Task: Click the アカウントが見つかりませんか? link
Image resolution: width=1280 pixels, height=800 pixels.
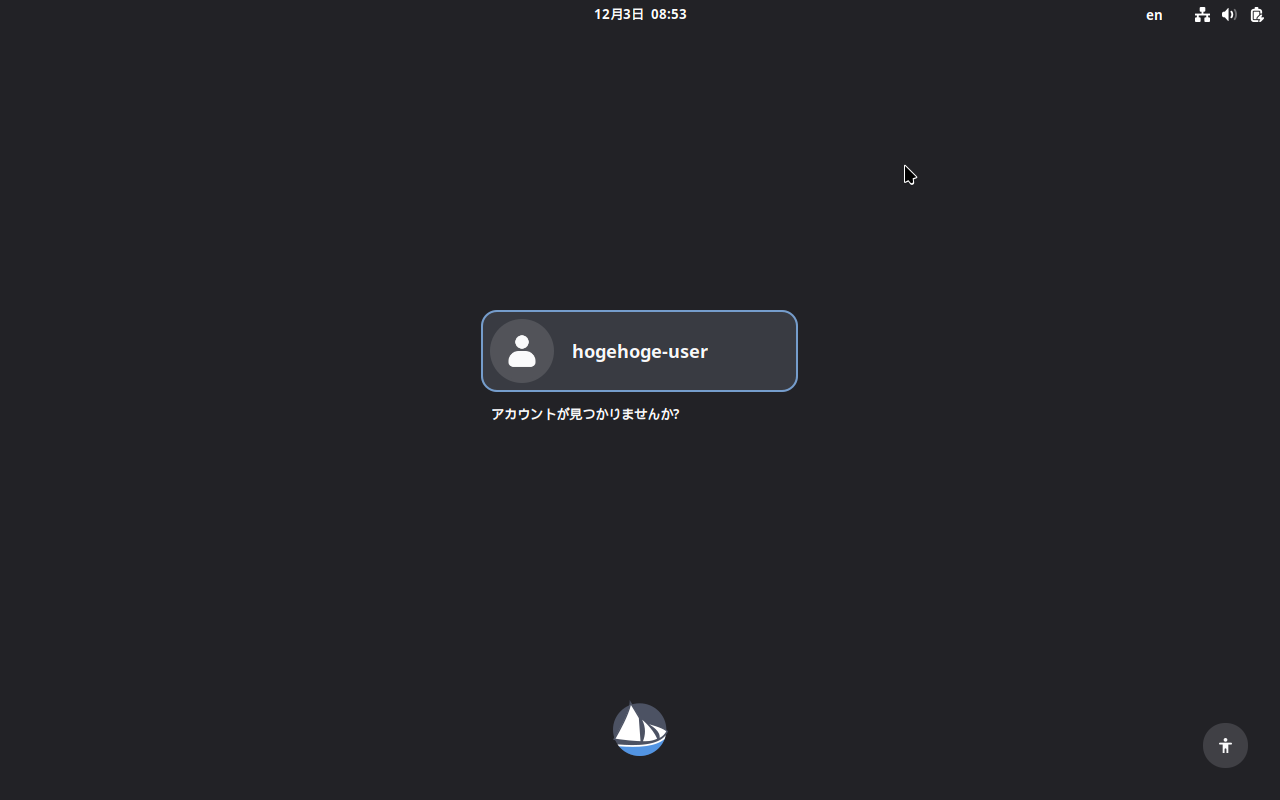Action: coord(585,414)
